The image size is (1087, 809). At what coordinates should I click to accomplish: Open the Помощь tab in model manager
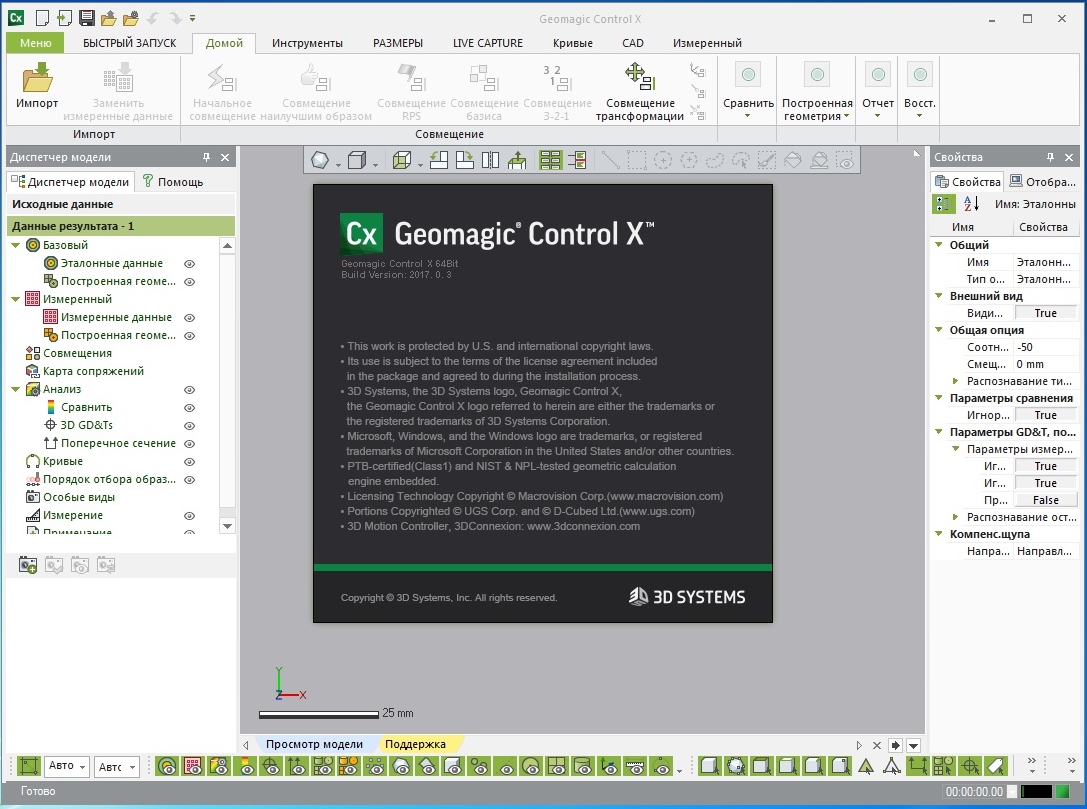(x=173, y=182)
